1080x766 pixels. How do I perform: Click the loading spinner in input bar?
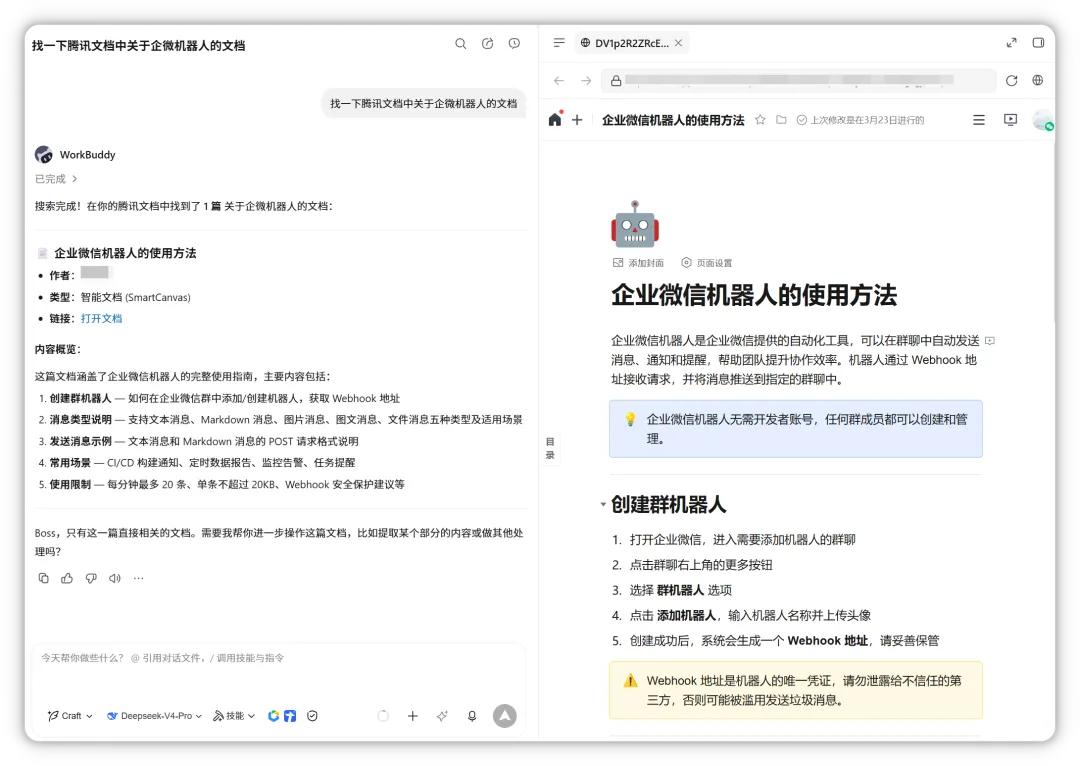[383, 716]
